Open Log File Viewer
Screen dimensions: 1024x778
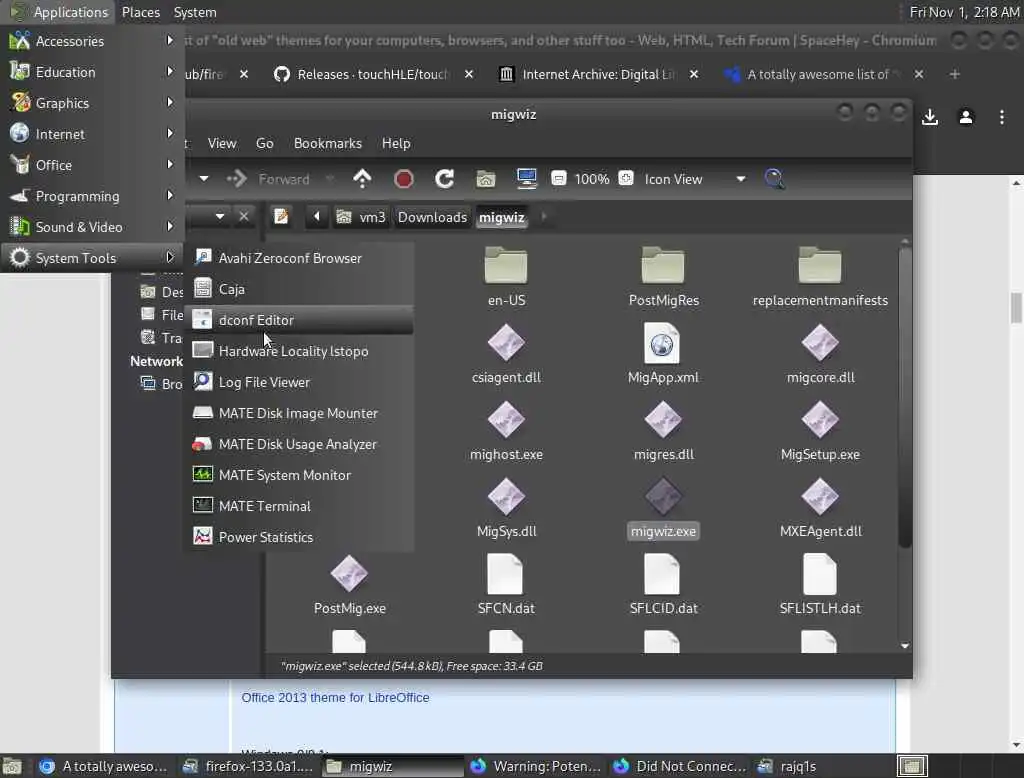tap(298, 382)
